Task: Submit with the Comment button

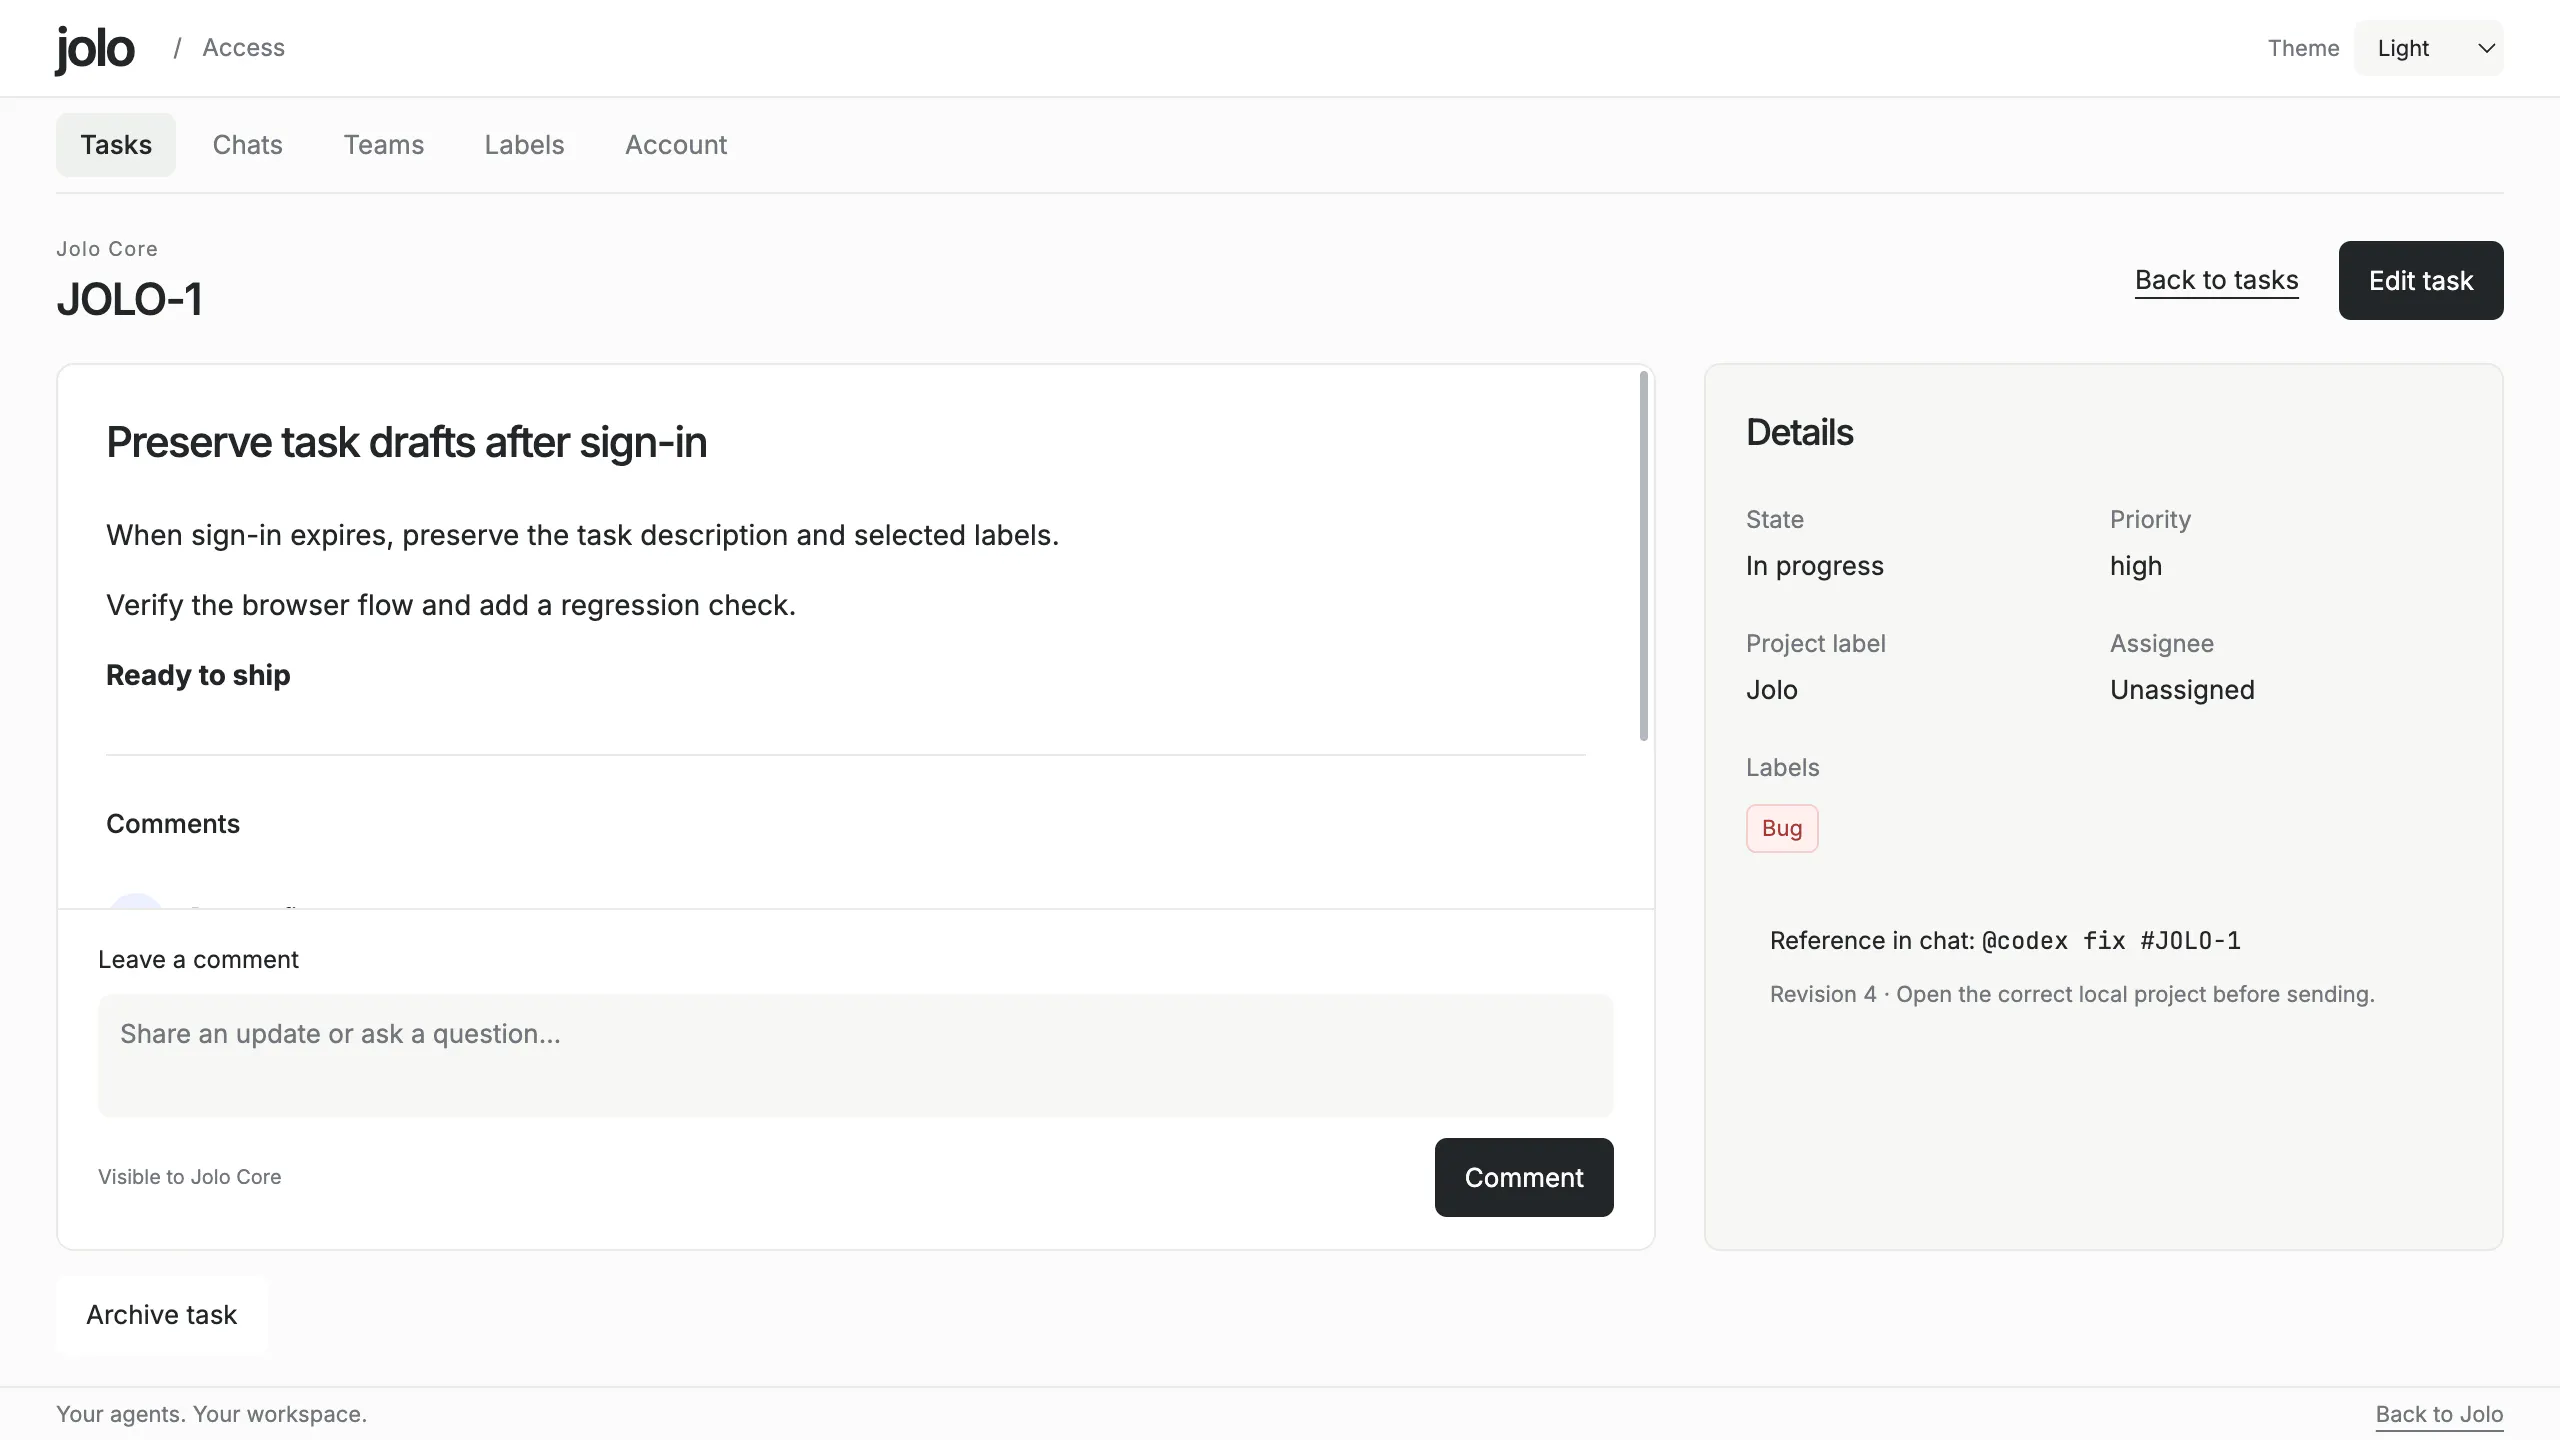Action: click(1524, 1177)
